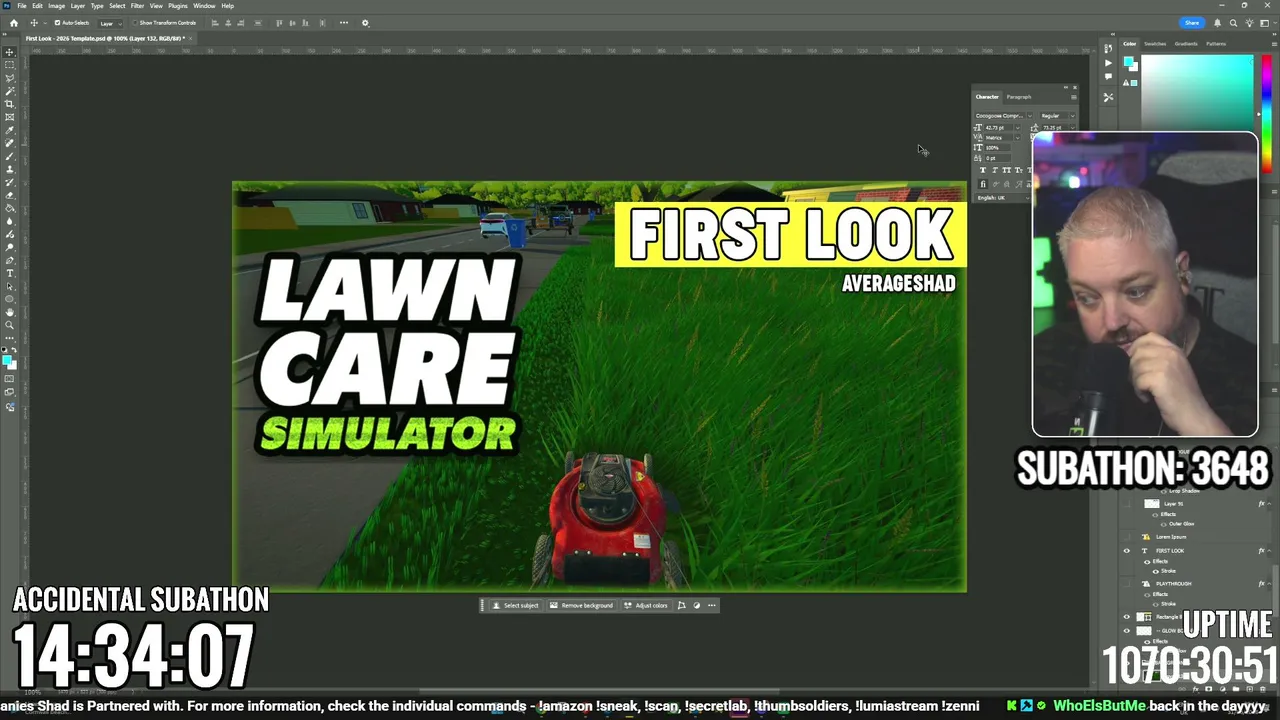Image resolution: width=1280 pixels, height=720 pixels.
Task: Select the Paint Bucket tool
Action: (x=10, y=208)
